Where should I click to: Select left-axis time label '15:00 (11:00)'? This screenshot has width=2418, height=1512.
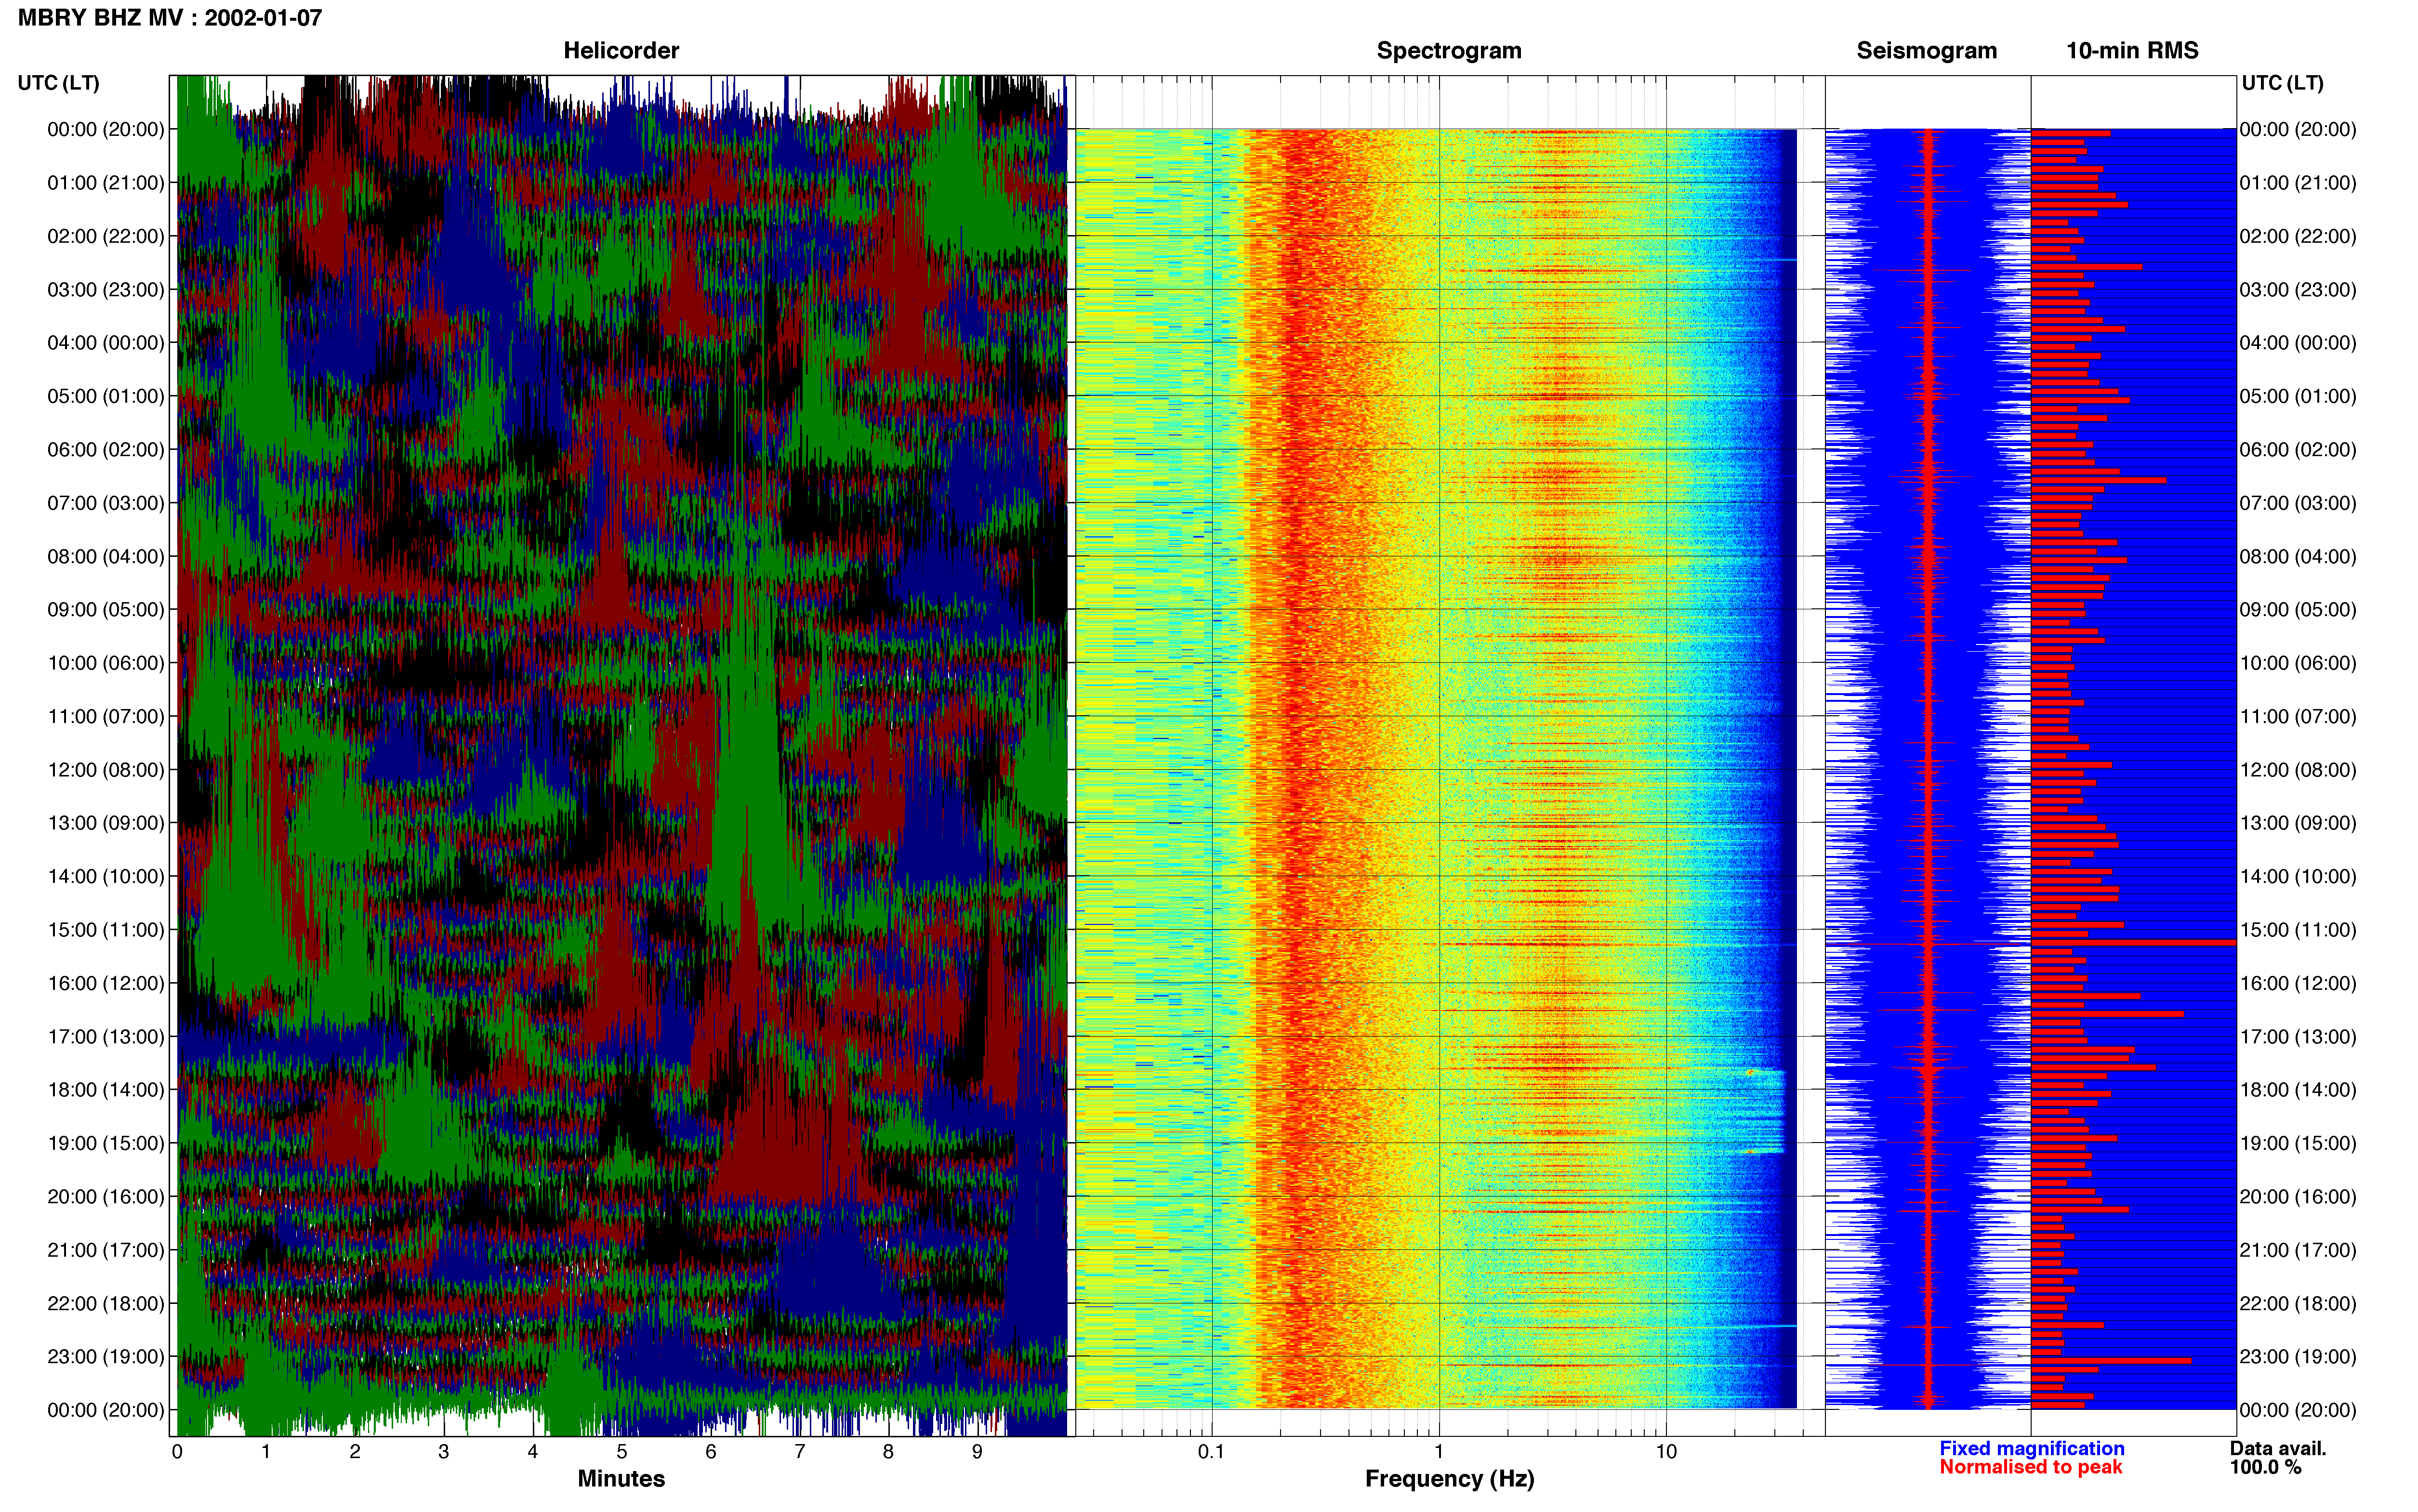[x=106, y=930]
